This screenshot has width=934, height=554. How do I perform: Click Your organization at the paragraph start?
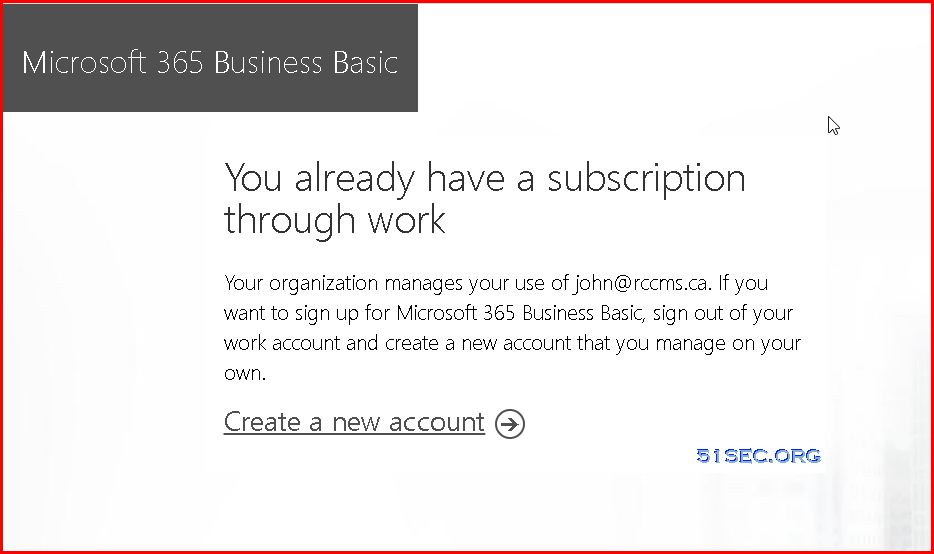tap(301, 283)
